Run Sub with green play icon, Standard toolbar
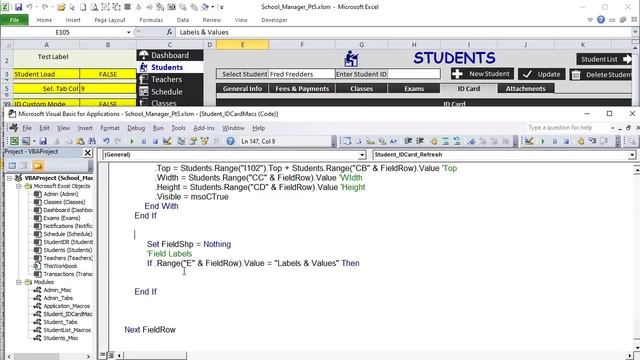The height and width of the screenshot is (360, 640). pos(132,141)
